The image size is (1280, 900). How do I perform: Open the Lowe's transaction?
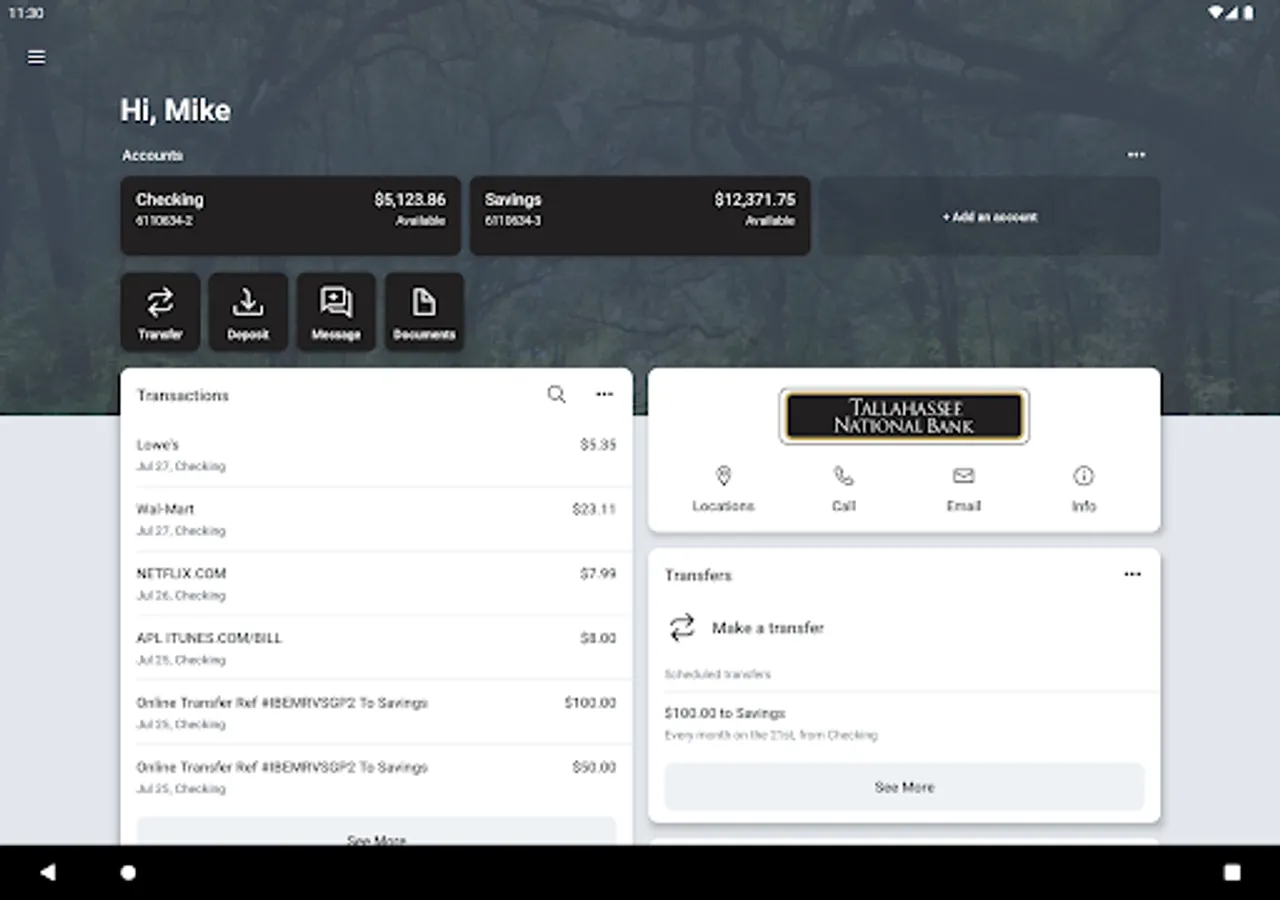click(376, 455)
